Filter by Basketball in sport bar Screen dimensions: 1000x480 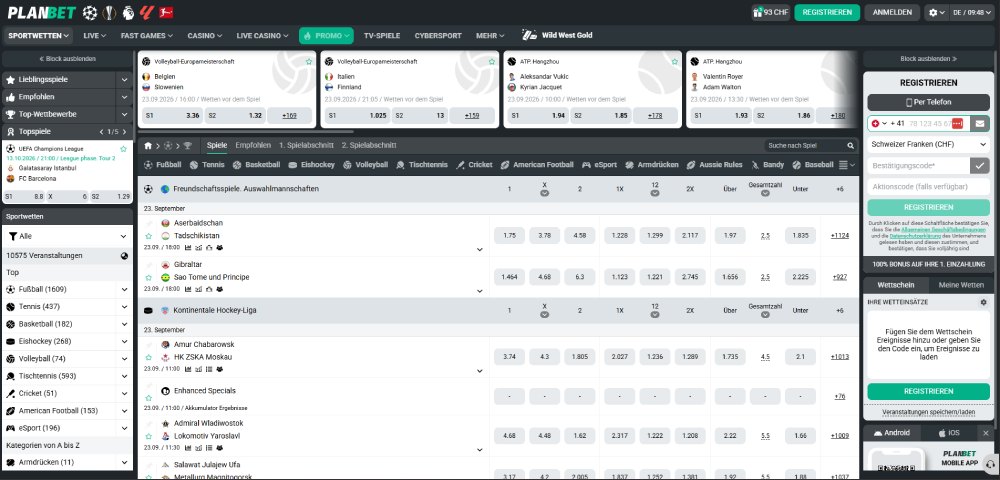click(x=256, y=164)
